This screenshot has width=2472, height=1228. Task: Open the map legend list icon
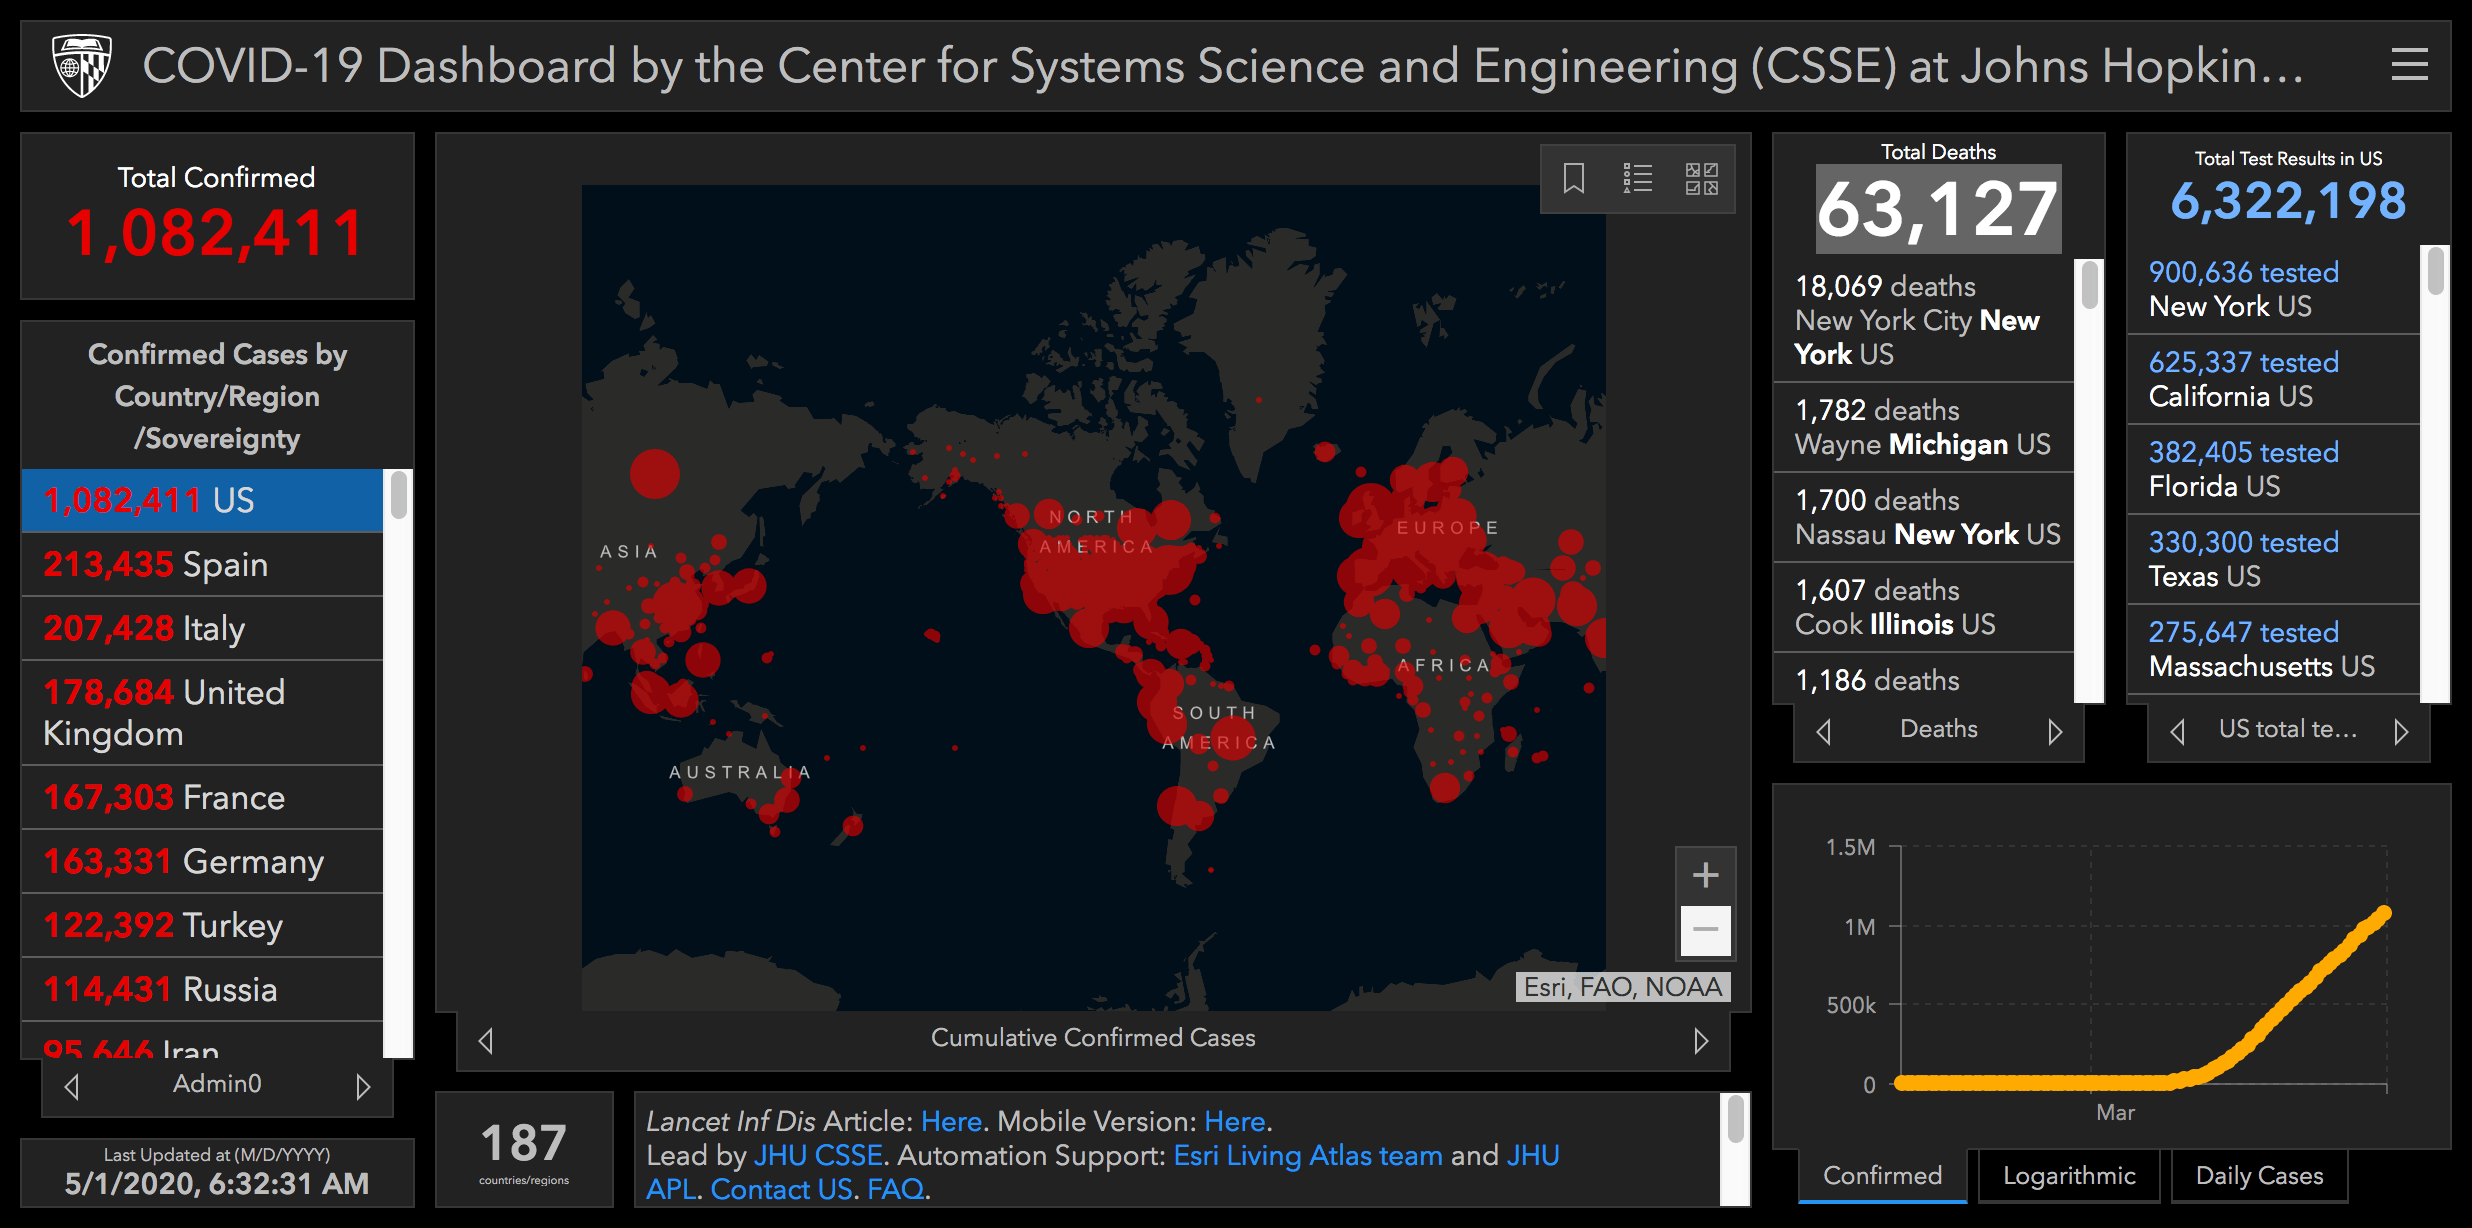(1638, 179)
